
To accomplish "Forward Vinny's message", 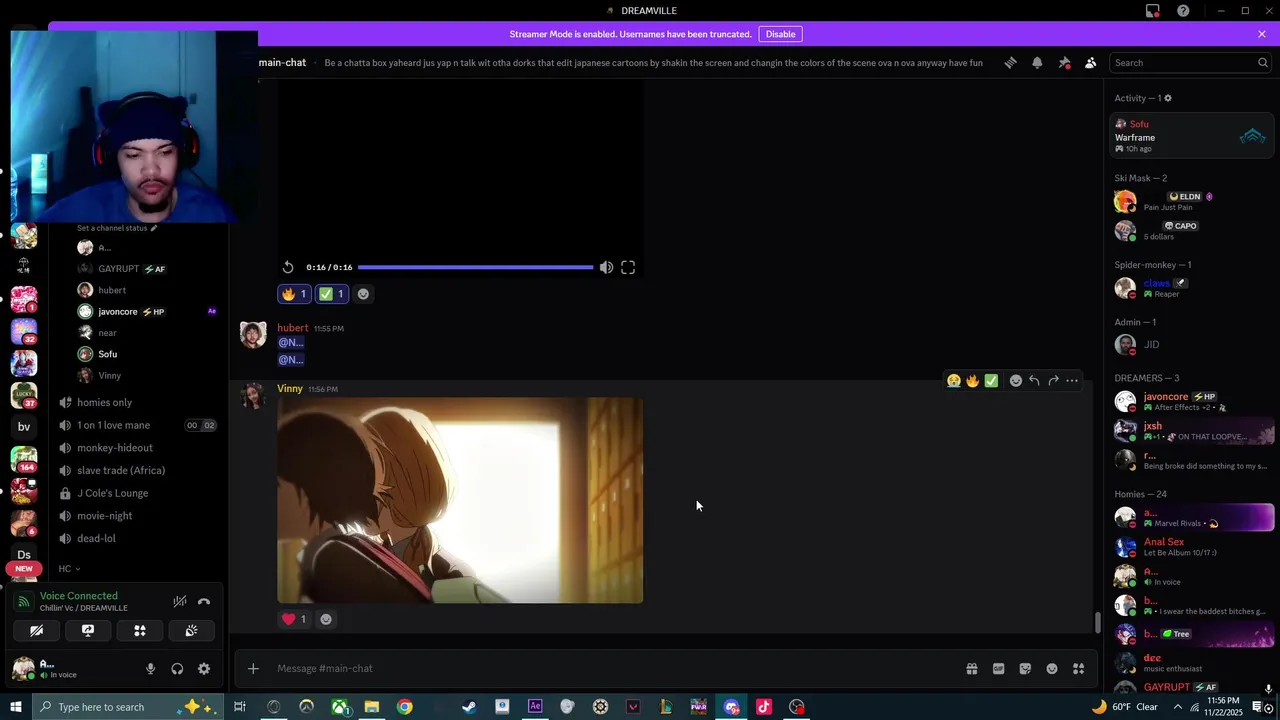I will (x=1053, y=380).
